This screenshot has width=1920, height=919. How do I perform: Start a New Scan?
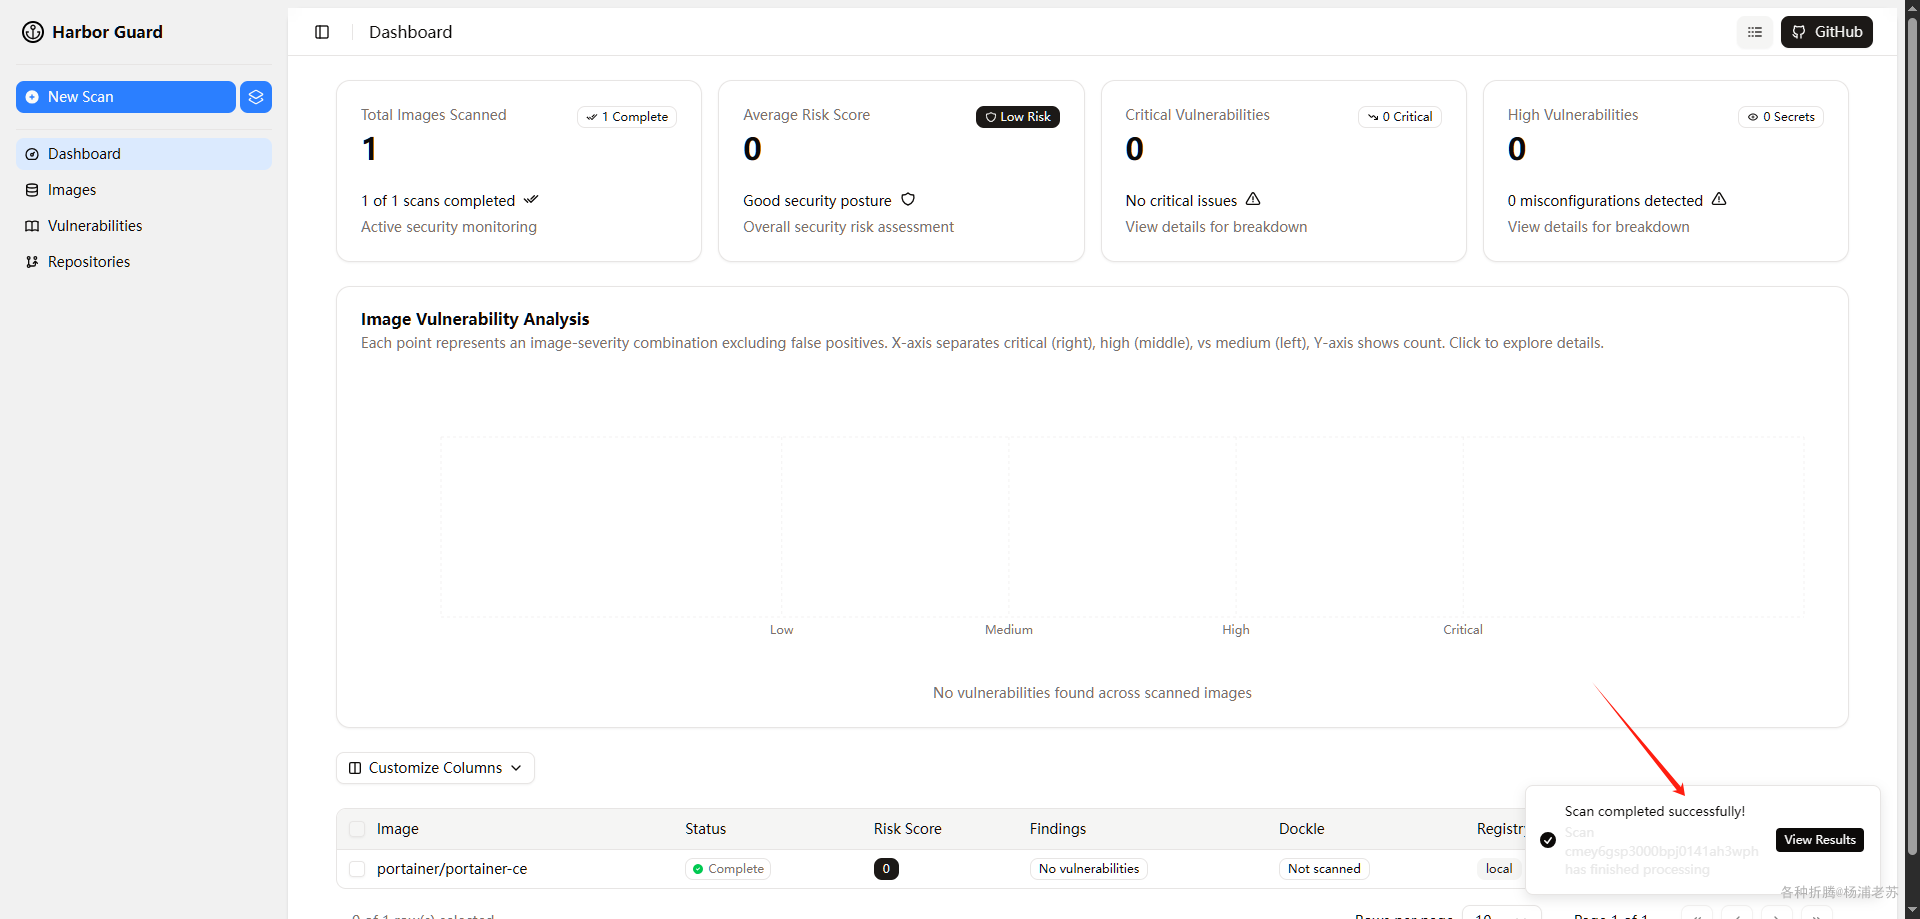click(126, 97)
